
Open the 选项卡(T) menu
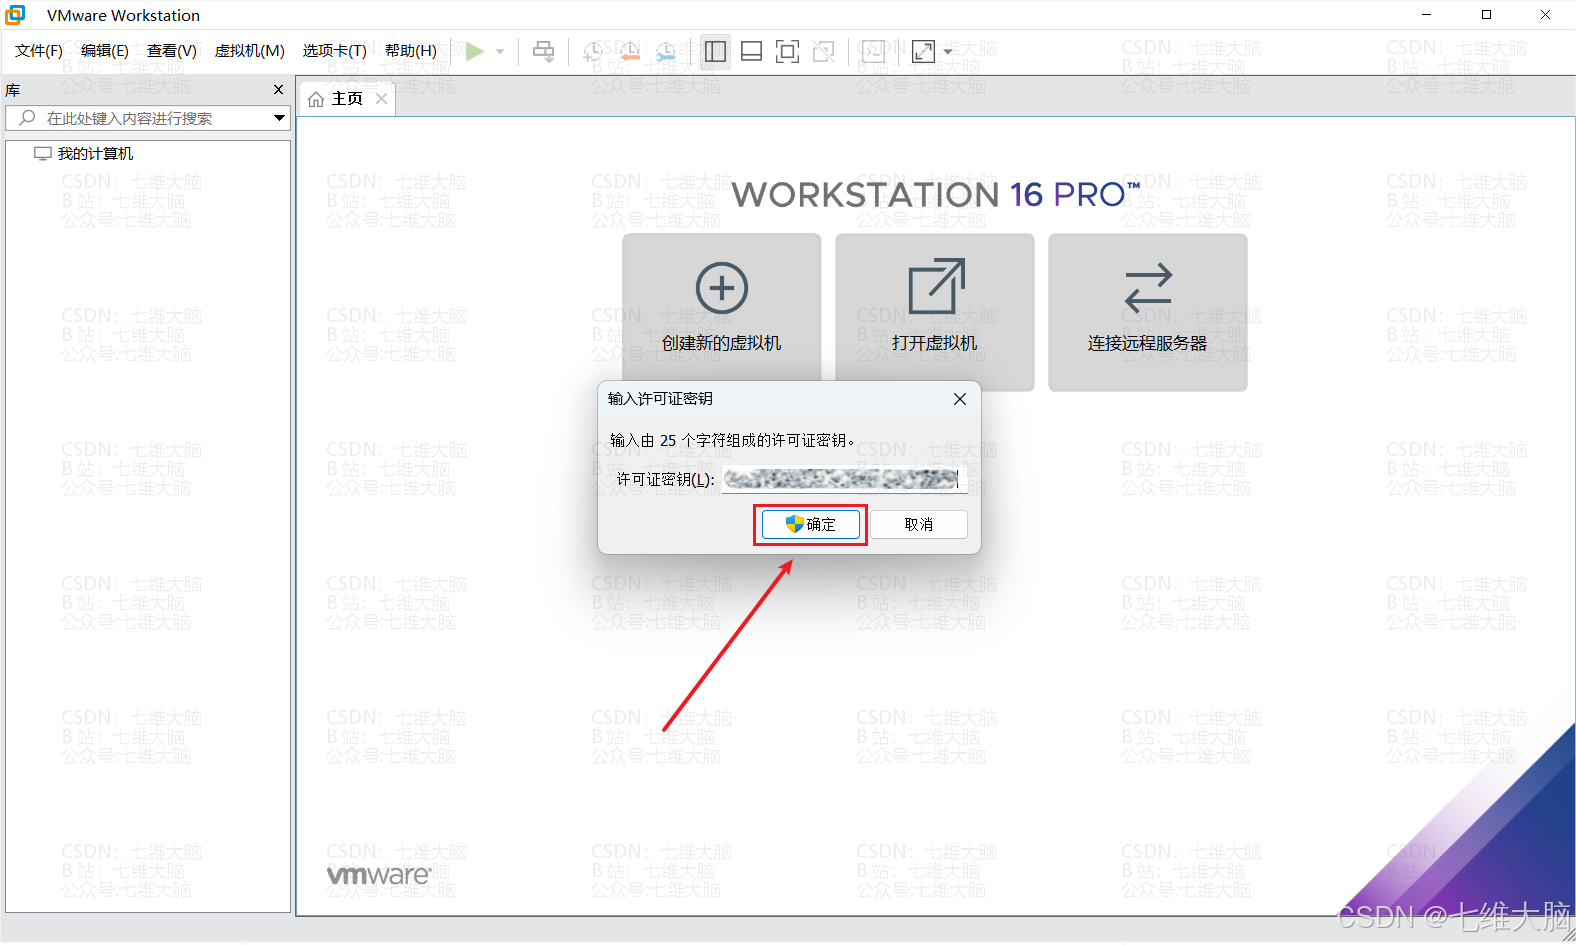click(x=335, y=51)
